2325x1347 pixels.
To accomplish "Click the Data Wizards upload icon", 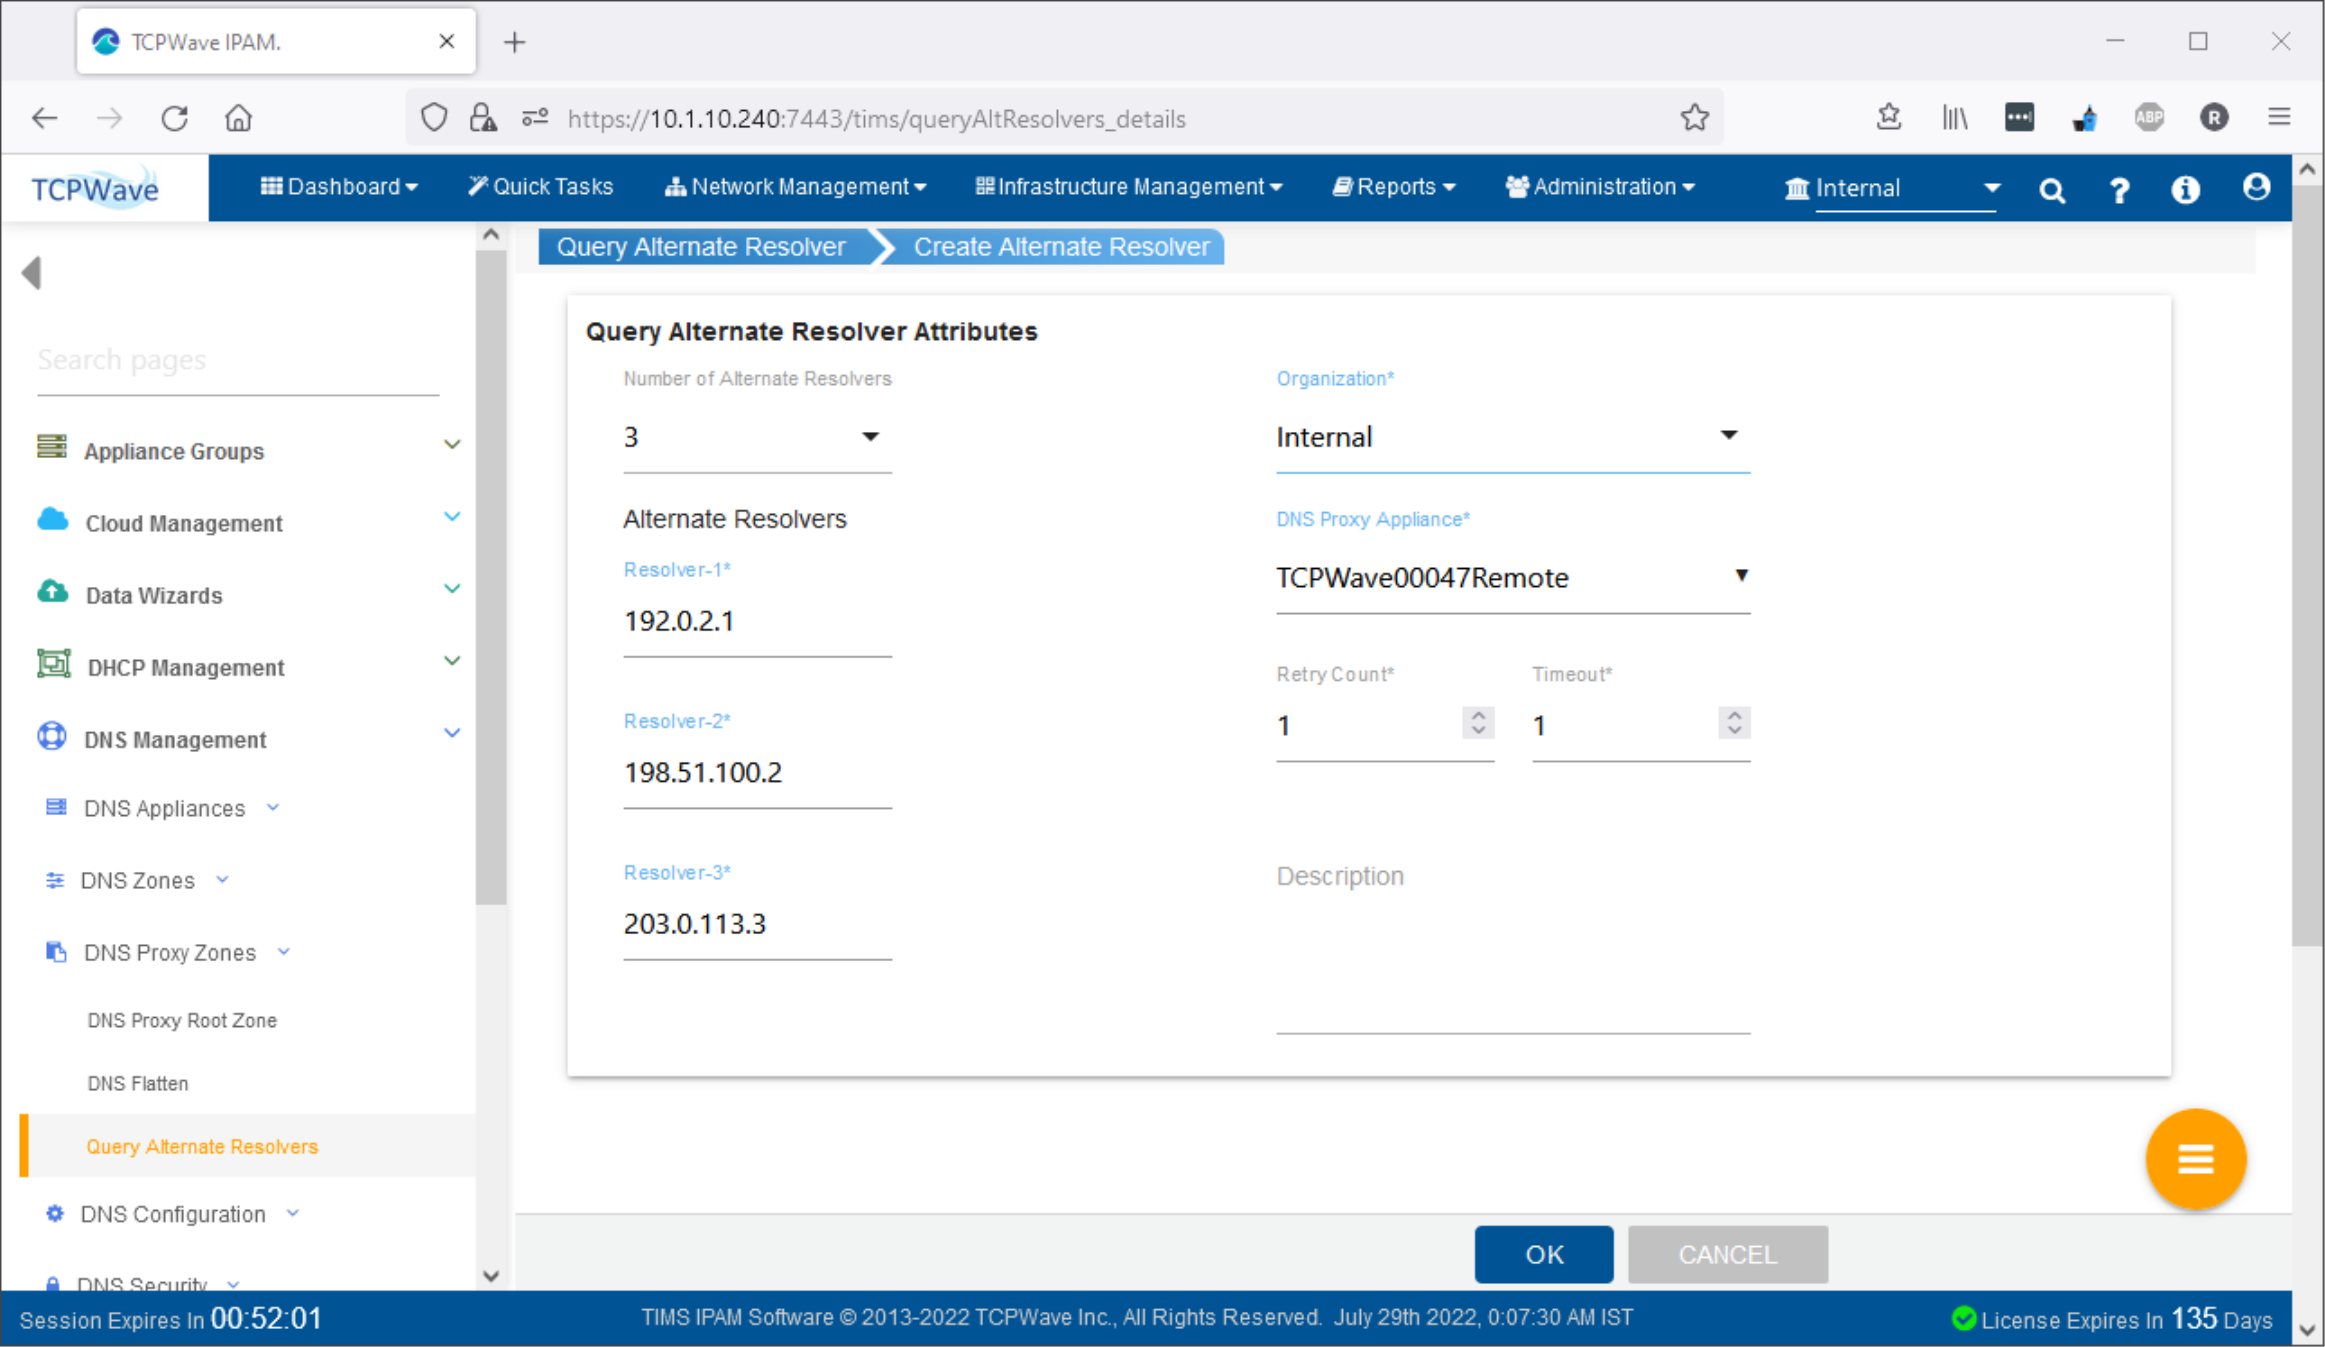I will pos(53,591).
